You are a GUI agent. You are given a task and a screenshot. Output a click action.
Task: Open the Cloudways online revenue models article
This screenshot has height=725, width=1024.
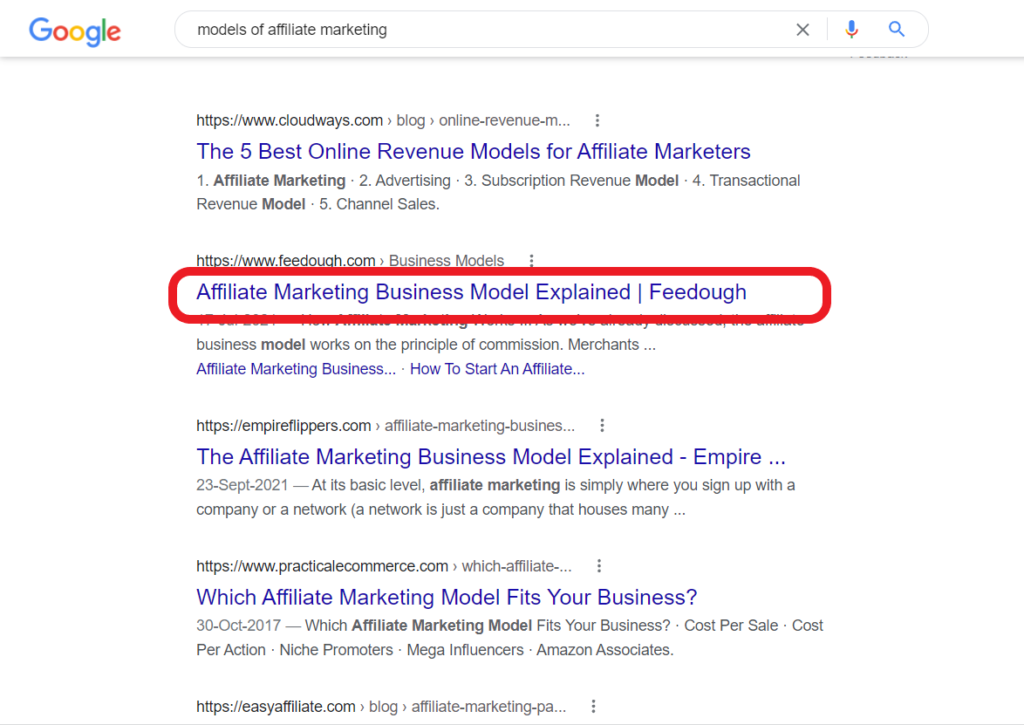pyautogui.click(x=473, y=151)
